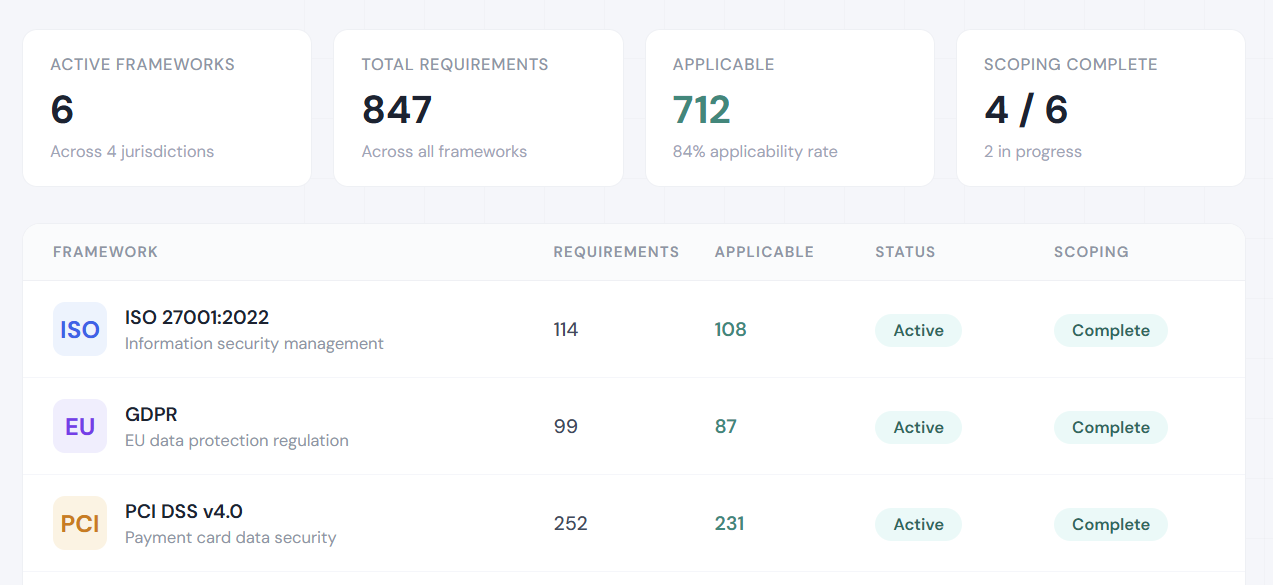Click the applicable count 108 for ISO 27001:2022
This screenshot has width=1273, height=585.
point(730,329)
